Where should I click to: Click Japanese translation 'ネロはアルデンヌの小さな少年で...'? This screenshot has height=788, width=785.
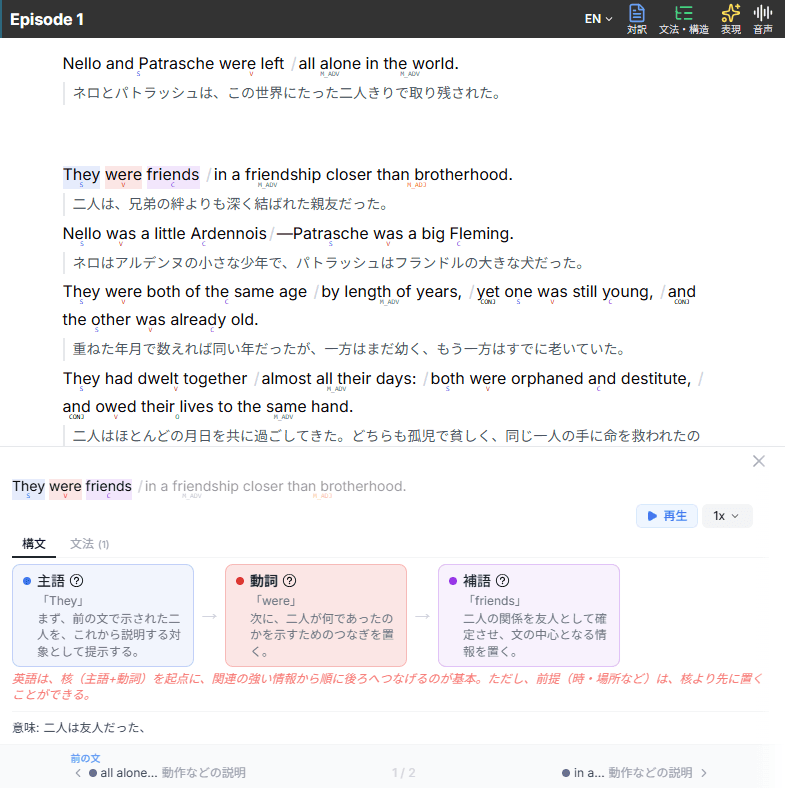click(329, 263)
